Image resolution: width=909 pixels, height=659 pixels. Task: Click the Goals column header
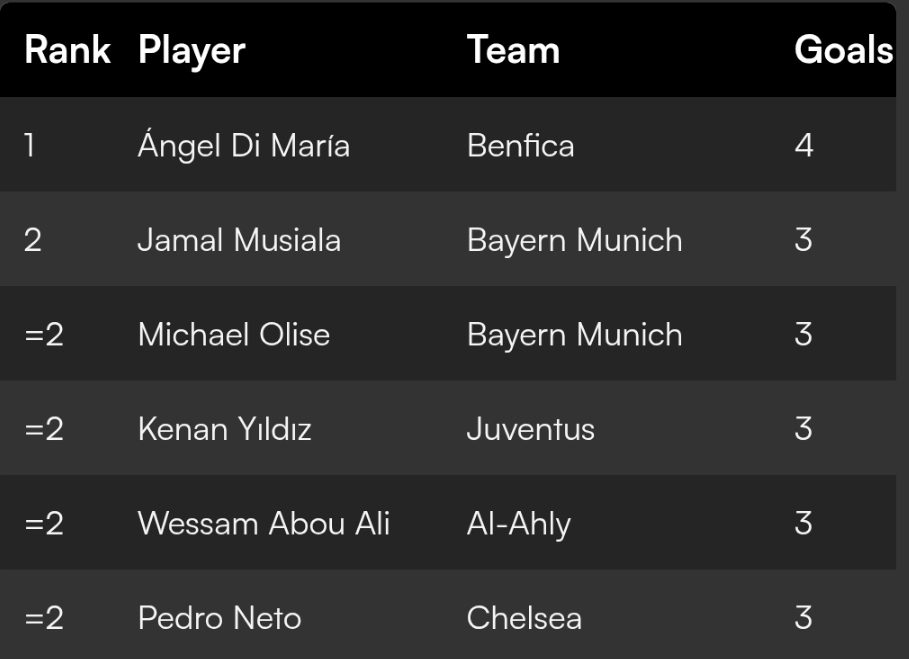[843, 50]
